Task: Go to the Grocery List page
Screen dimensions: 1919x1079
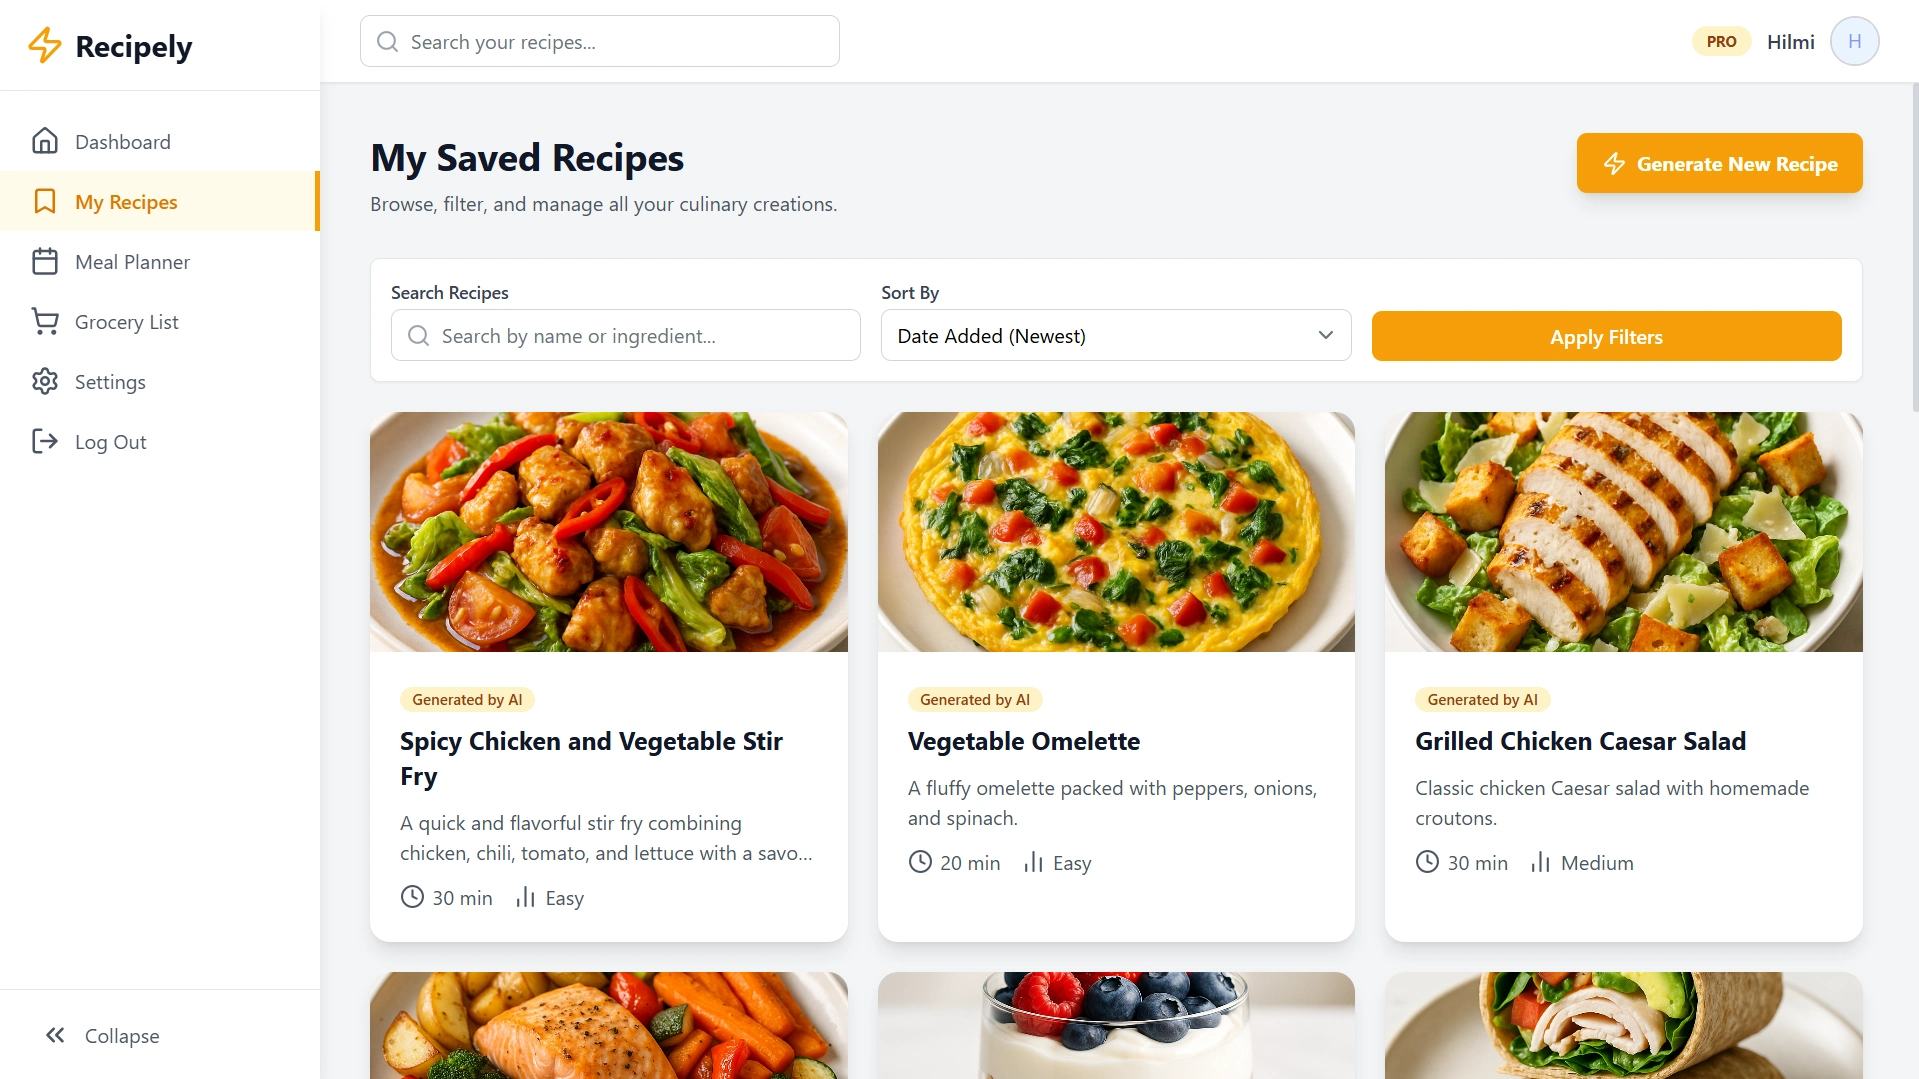Action: pyautogui.click(x=126, y=322)
